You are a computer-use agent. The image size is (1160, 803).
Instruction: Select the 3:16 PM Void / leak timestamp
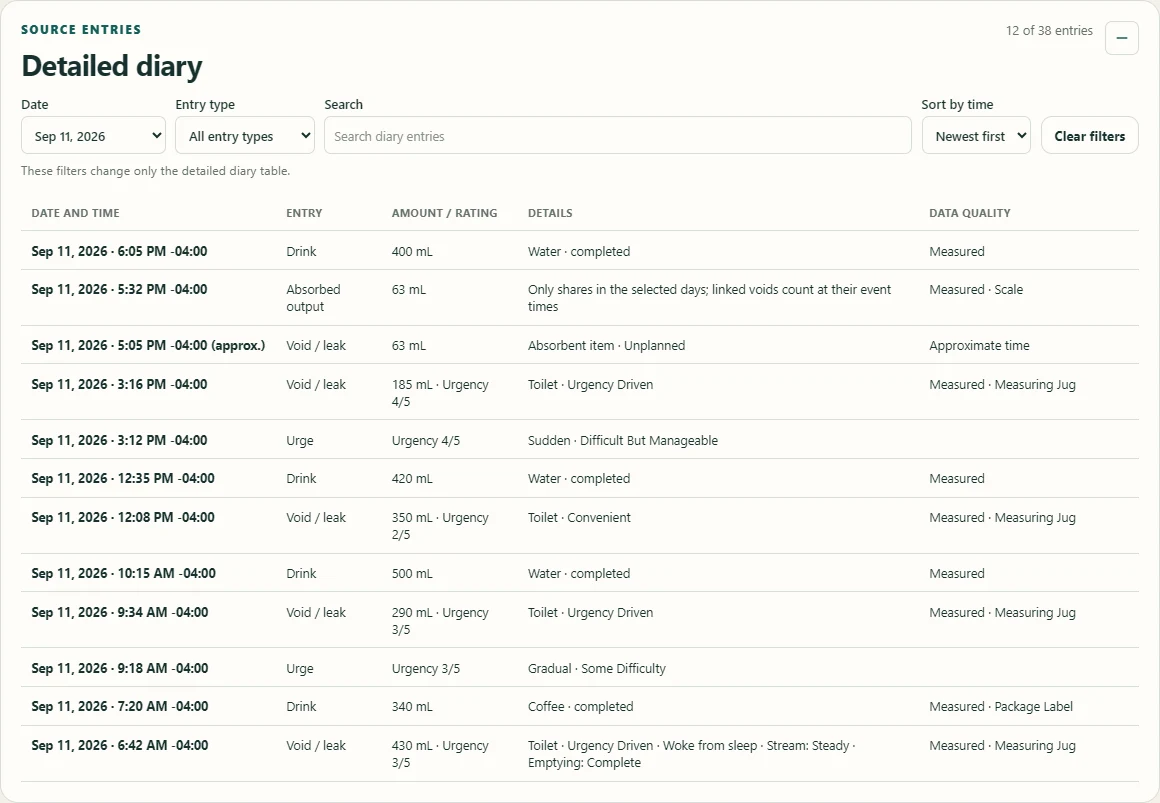119,384
